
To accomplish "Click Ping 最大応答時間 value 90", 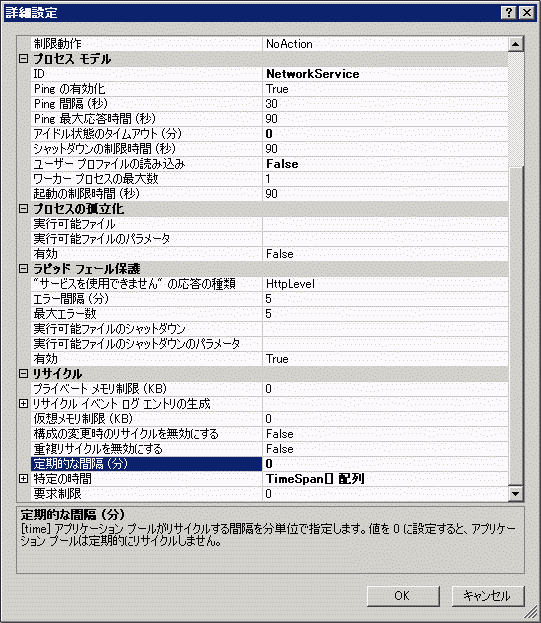I will point(385,119).
